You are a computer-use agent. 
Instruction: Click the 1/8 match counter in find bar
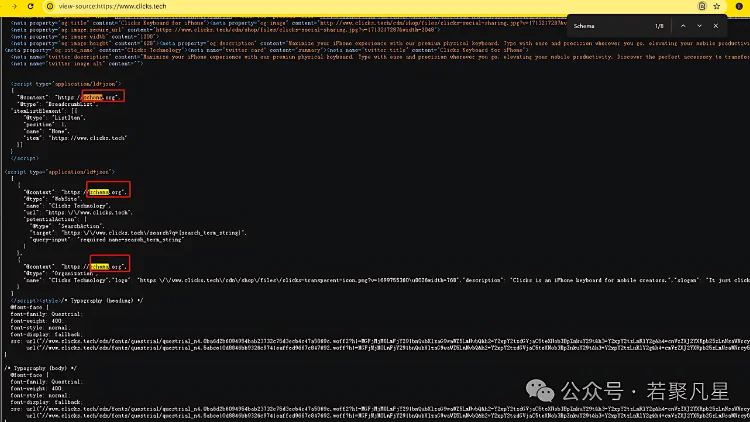[659, 26]
